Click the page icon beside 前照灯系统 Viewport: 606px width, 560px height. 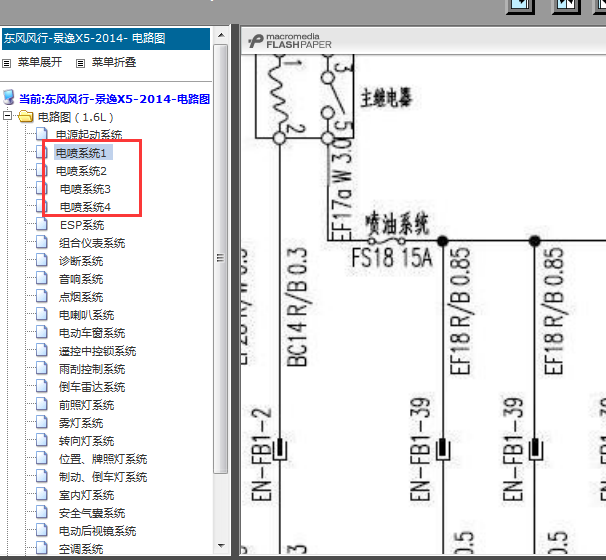pyautogui.click(x=42, y=404)
